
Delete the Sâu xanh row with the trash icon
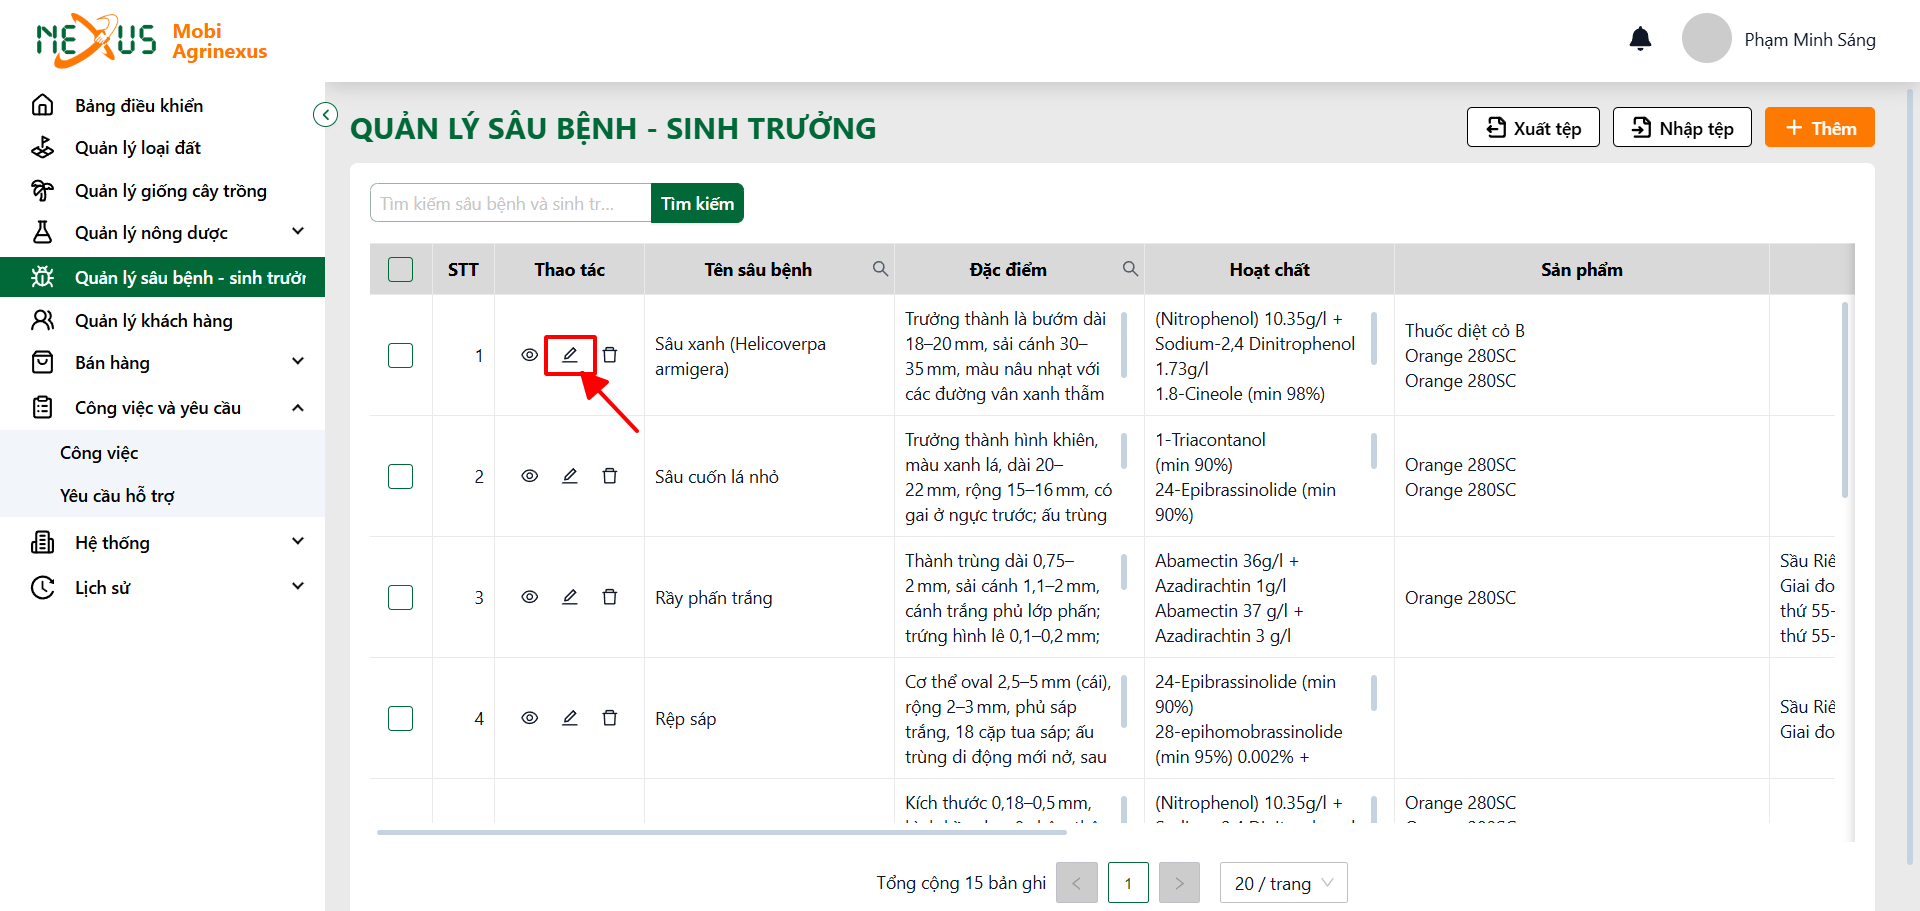point(610,355)
